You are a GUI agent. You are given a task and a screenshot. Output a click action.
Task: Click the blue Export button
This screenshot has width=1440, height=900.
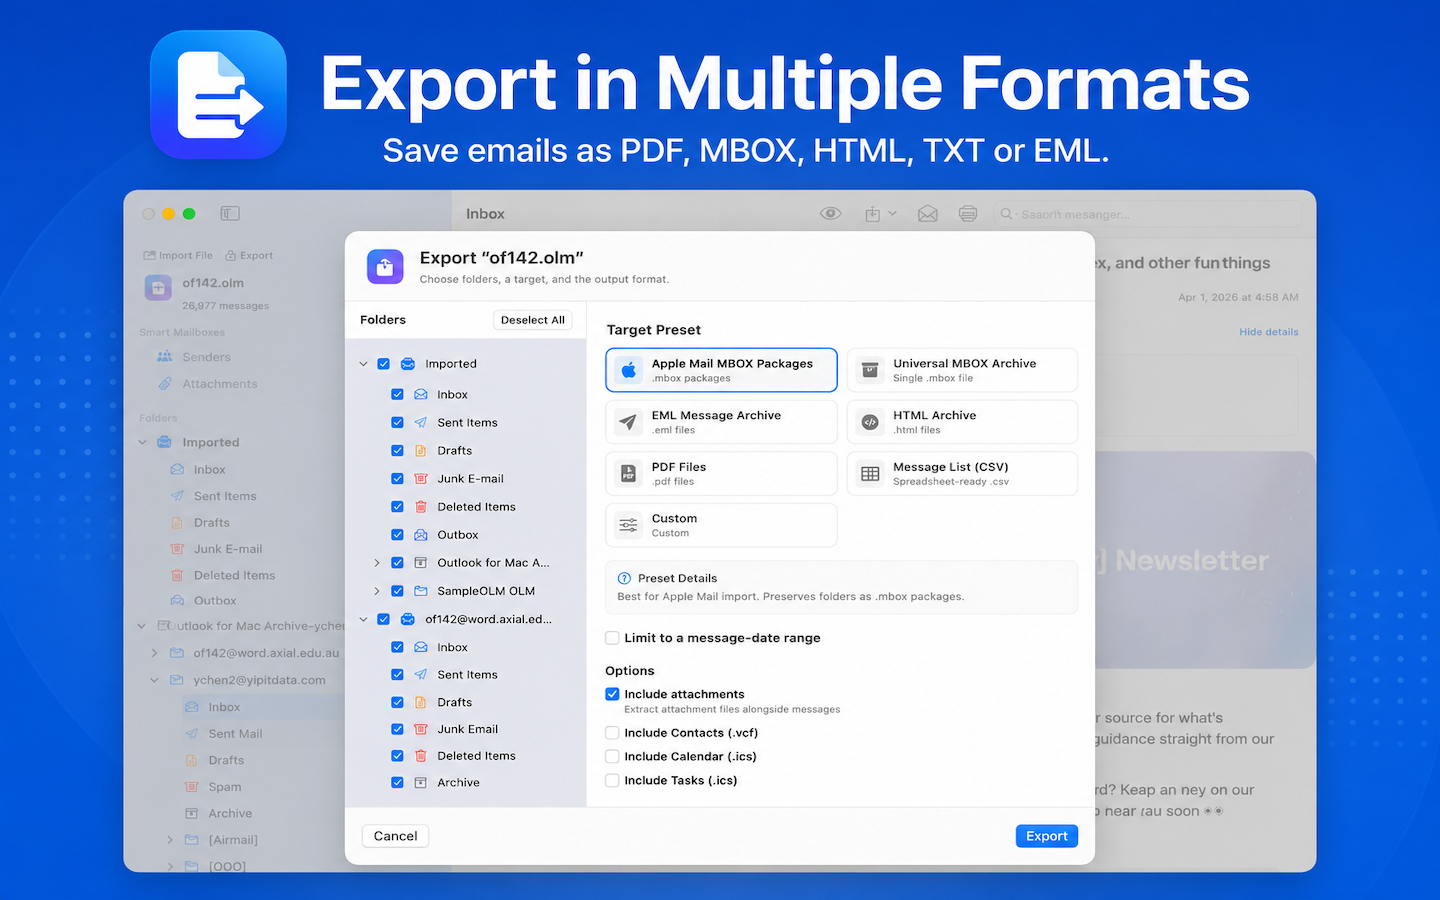point(1047,836)
